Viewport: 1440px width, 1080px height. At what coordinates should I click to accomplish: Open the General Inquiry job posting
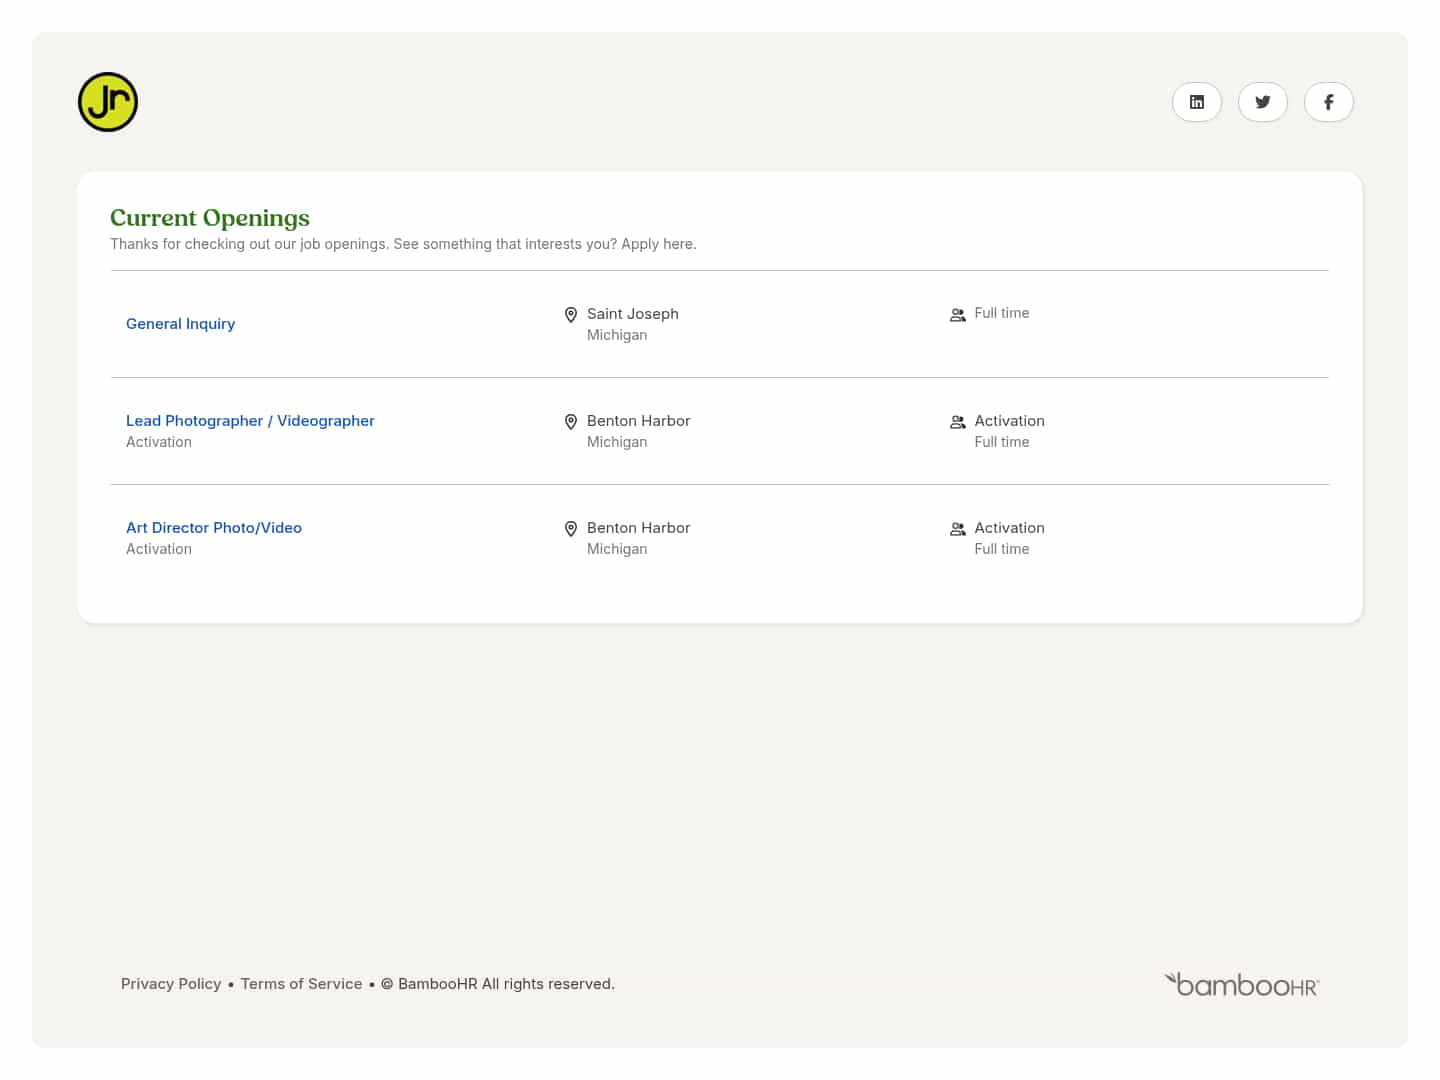(x=180, y=324)
